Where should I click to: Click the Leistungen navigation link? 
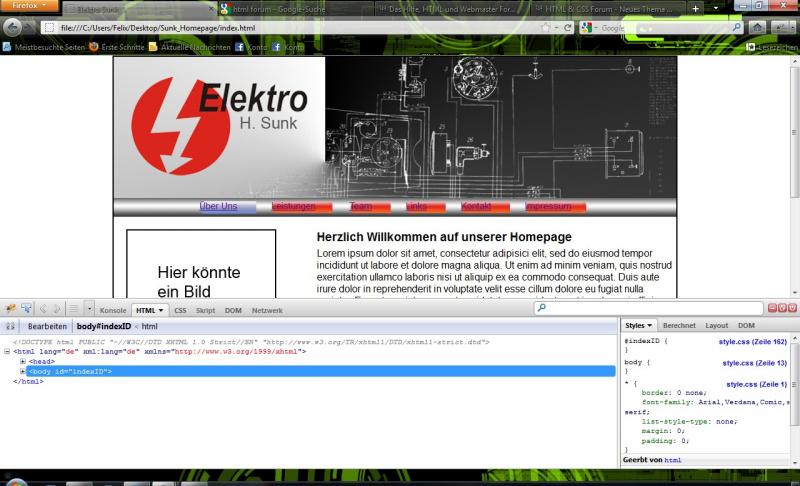(x=293, y=206)
